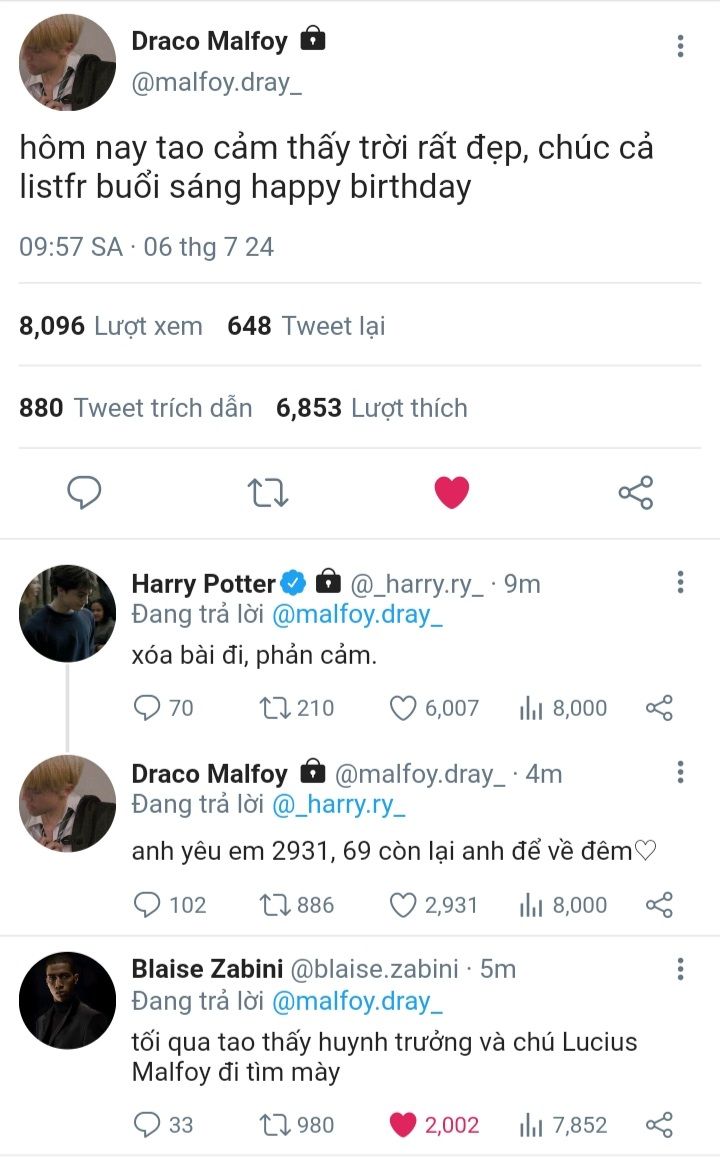Like Harry Potter's reply
This screenshot has height=1164, width=720.
(x=403, y=709)
